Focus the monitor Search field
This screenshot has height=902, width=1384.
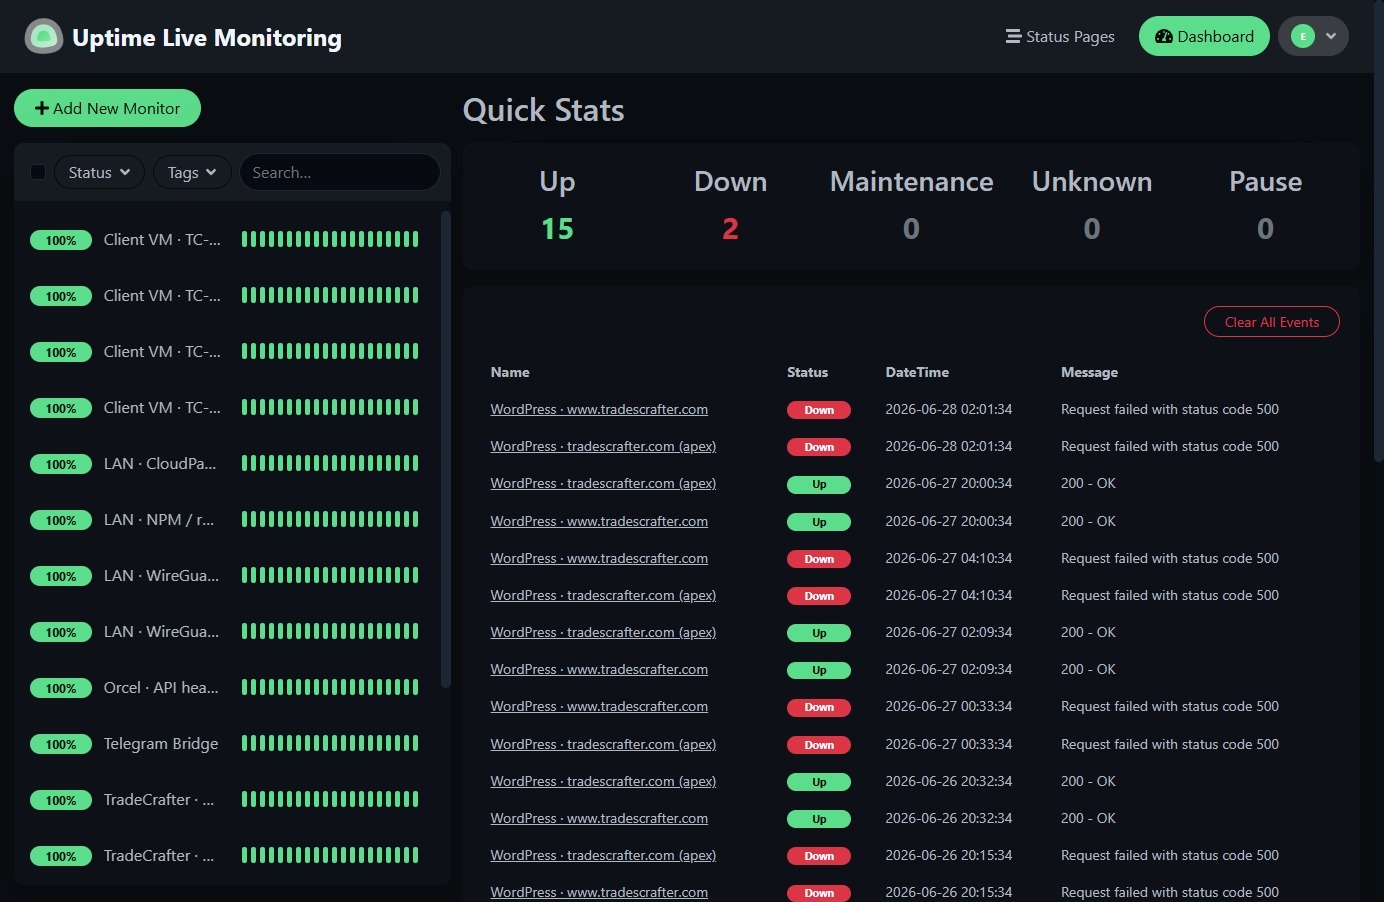[340, 172]
